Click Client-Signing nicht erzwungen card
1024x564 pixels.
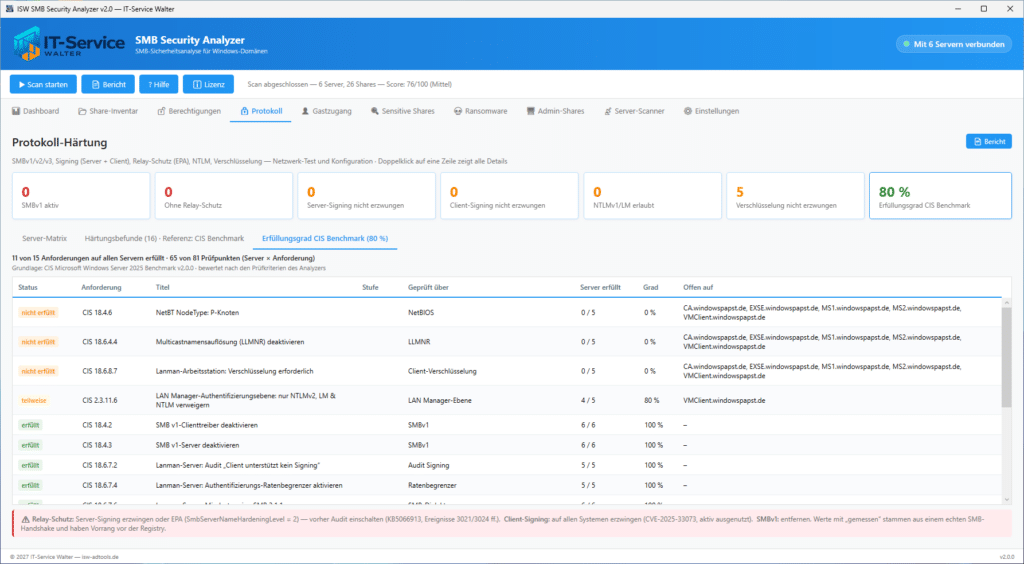509,196
